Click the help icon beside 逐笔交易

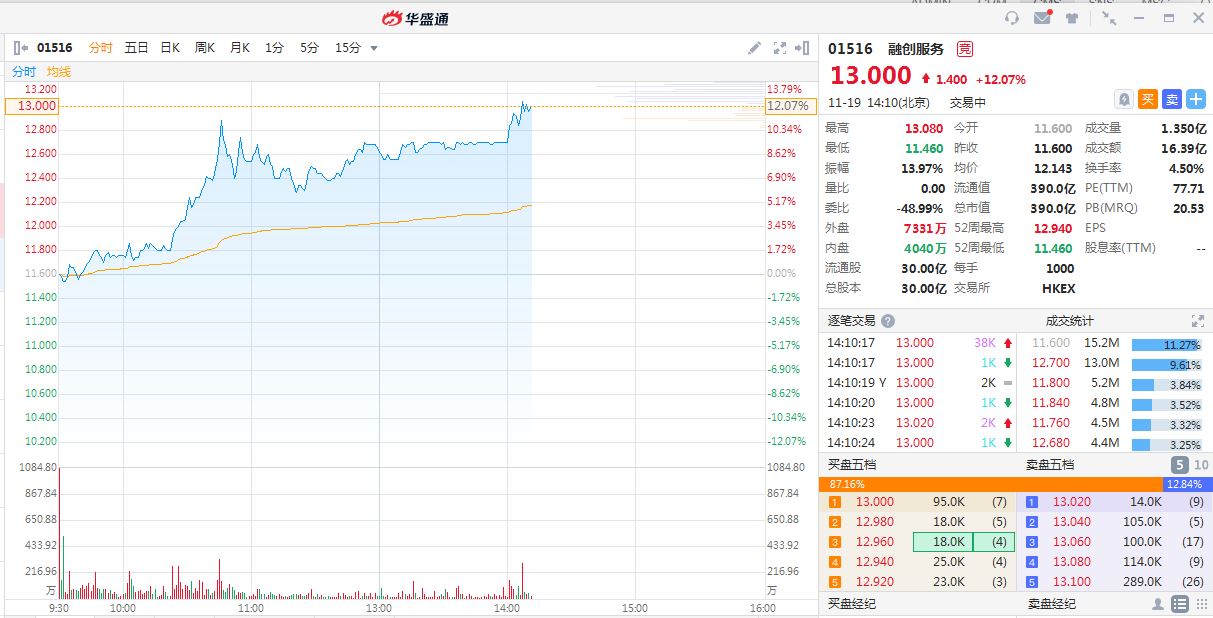tap(888, 321)
